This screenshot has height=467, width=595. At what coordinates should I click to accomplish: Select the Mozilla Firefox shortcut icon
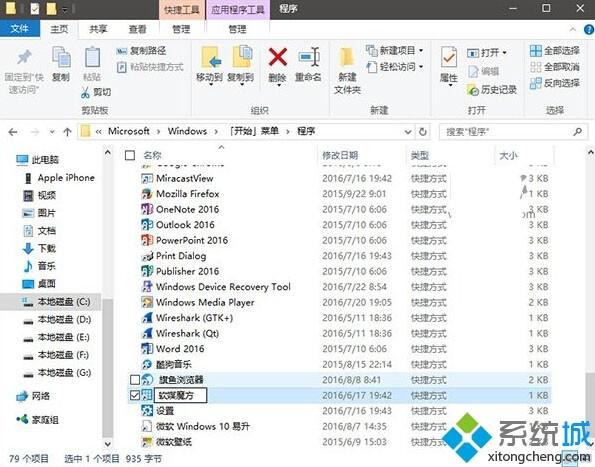[x=147, y=194]
